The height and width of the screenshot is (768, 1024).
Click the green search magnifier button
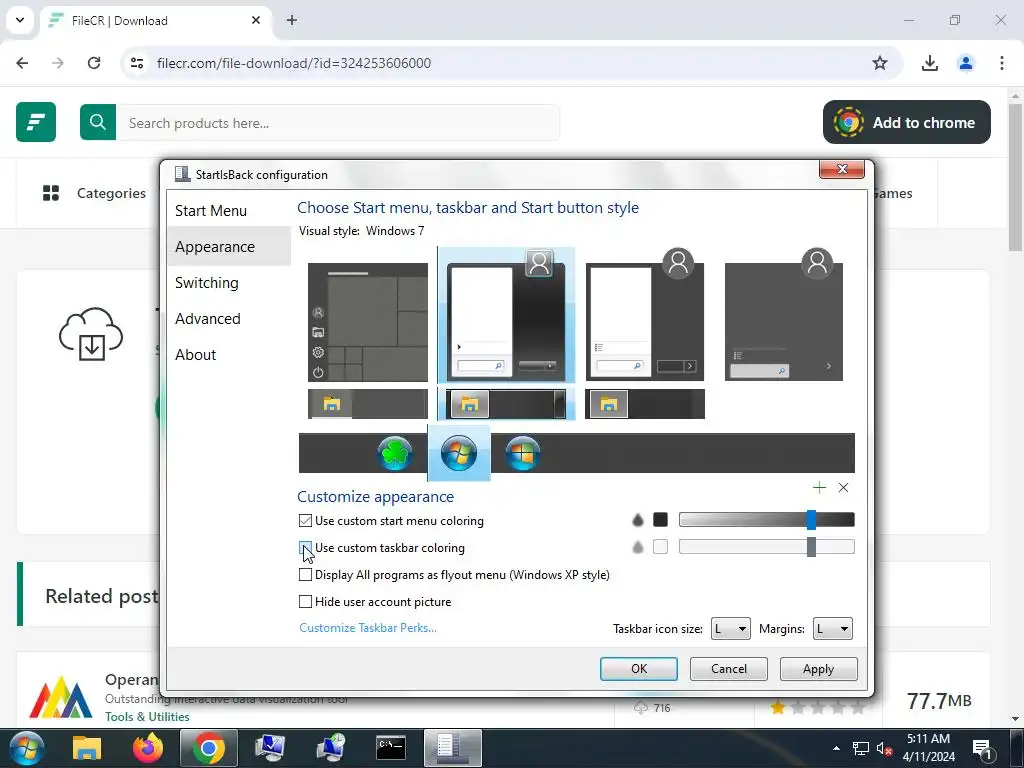coord(98,122)
